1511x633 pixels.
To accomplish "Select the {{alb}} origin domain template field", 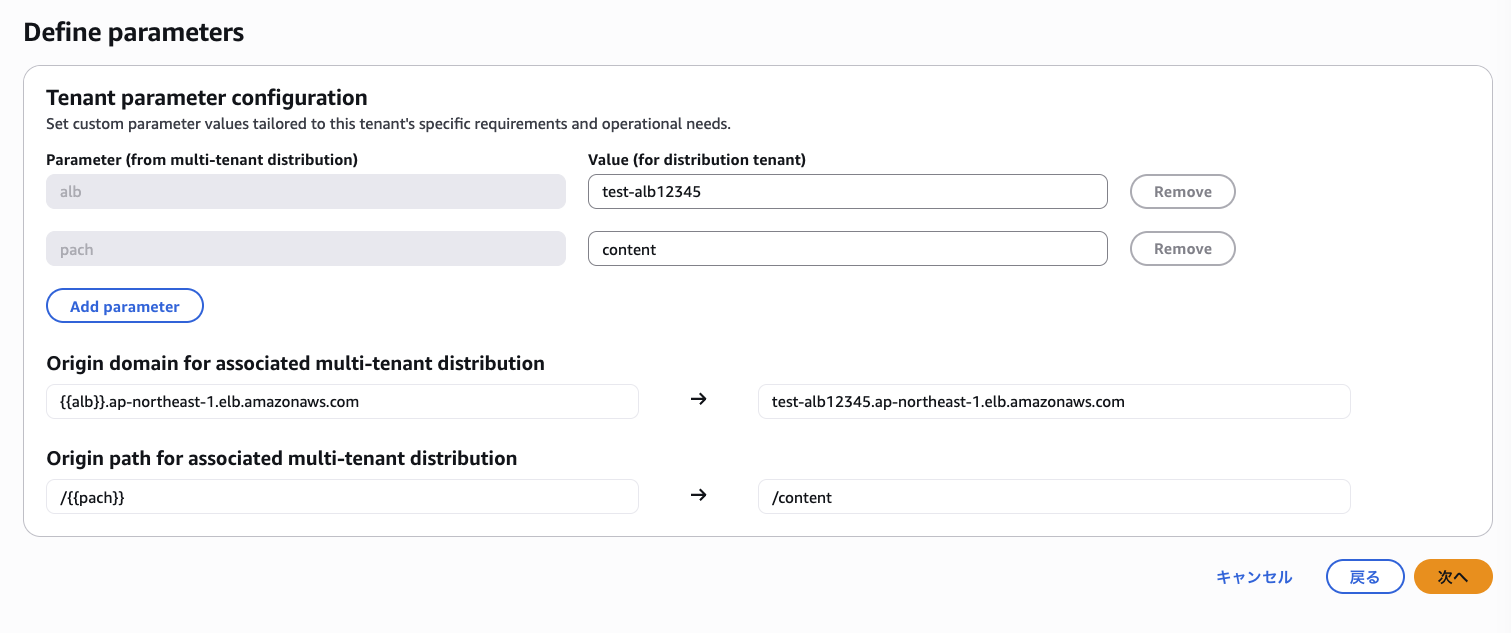I will [342, 402].
